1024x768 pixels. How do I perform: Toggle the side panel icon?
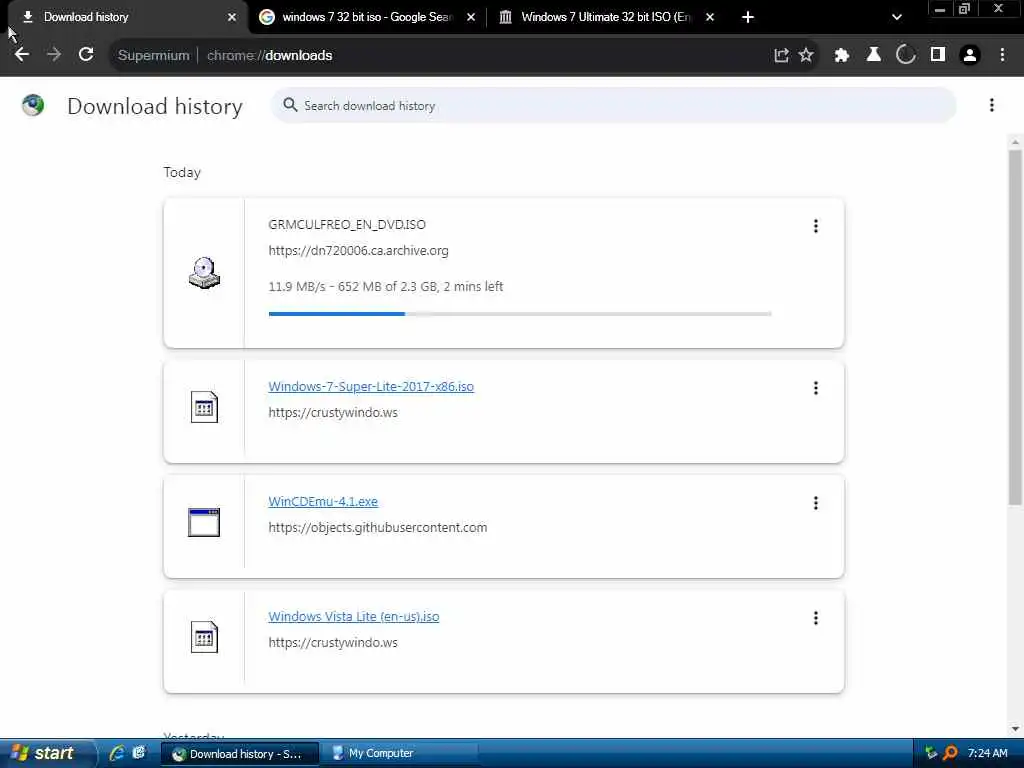(x=938, y=56)
